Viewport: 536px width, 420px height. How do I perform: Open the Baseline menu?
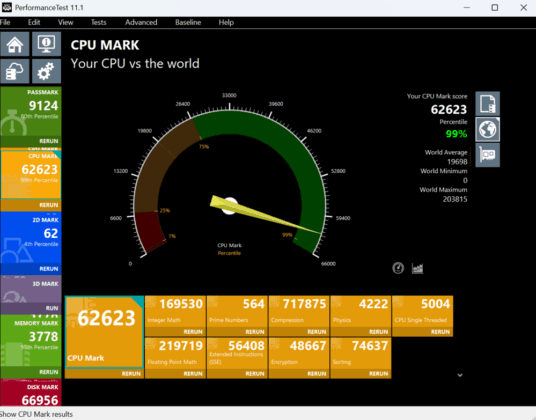click(188, 23)
